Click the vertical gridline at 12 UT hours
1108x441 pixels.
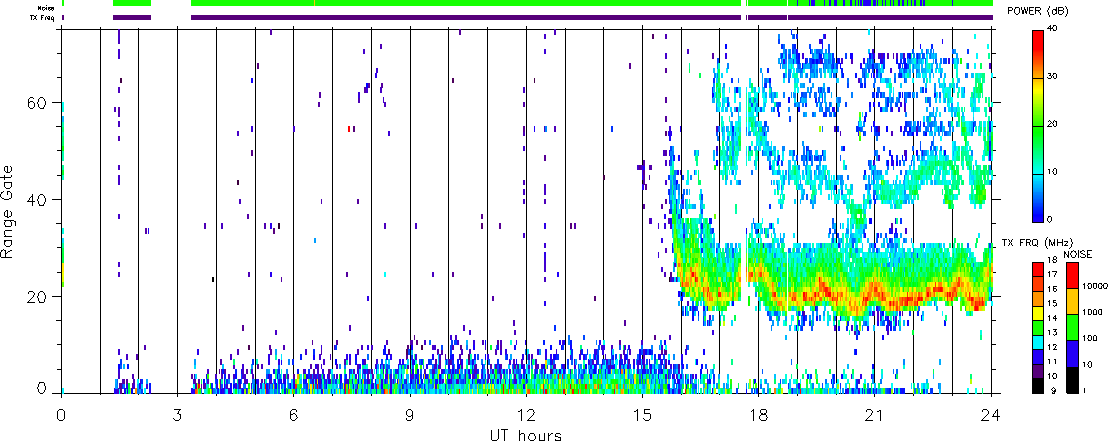coord(526,211)
